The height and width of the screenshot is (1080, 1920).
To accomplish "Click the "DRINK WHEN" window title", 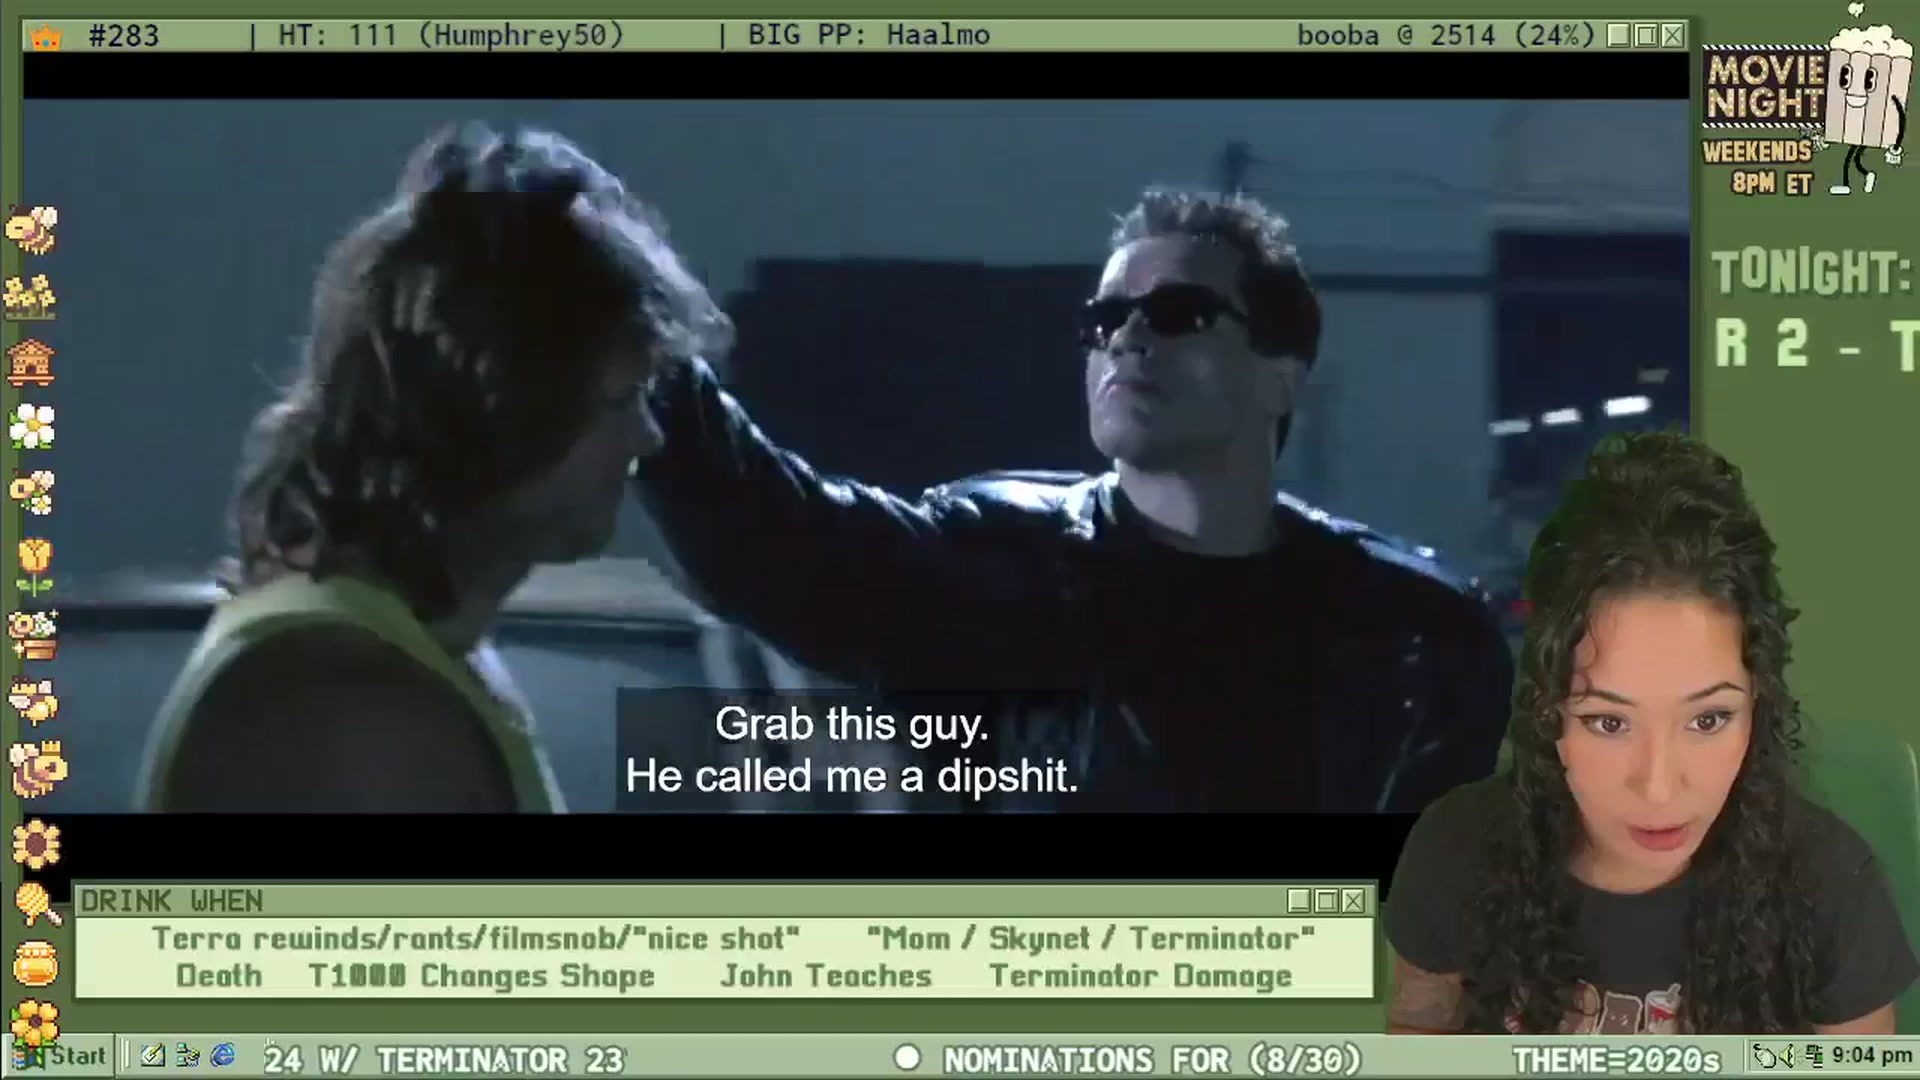I will coord(171,901).
